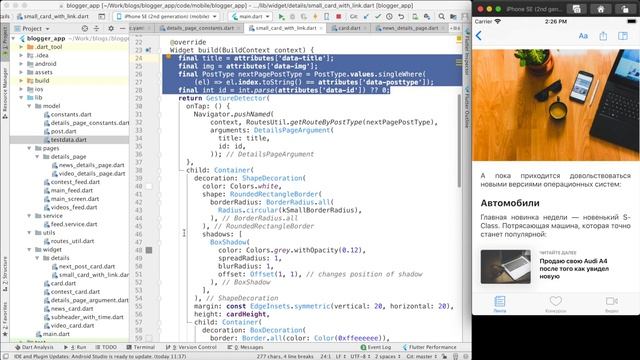Open the main.dart run configuration dropdown
Image resolution: width=640 pixels, height=360 pixels.
point(251,16)
